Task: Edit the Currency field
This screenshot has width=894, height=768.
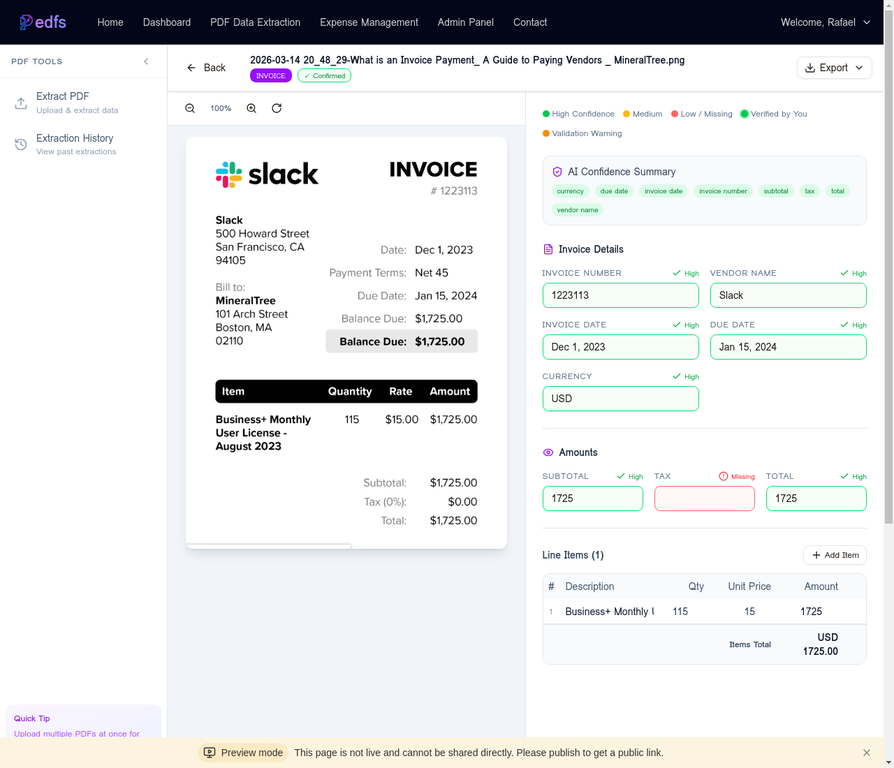Action: coord(620,399)
